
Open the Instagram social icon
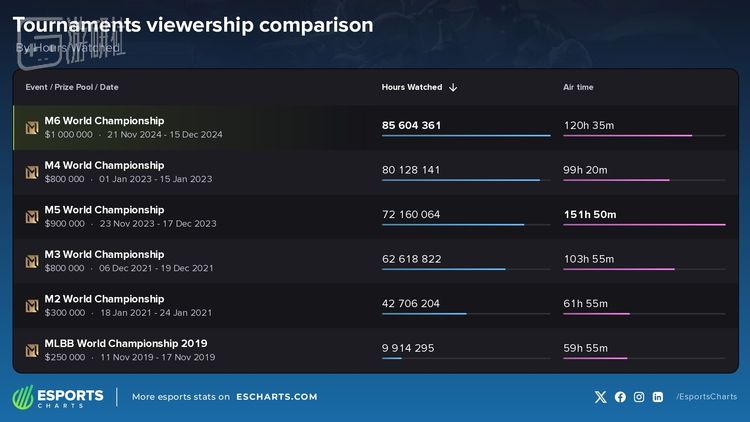639,397
